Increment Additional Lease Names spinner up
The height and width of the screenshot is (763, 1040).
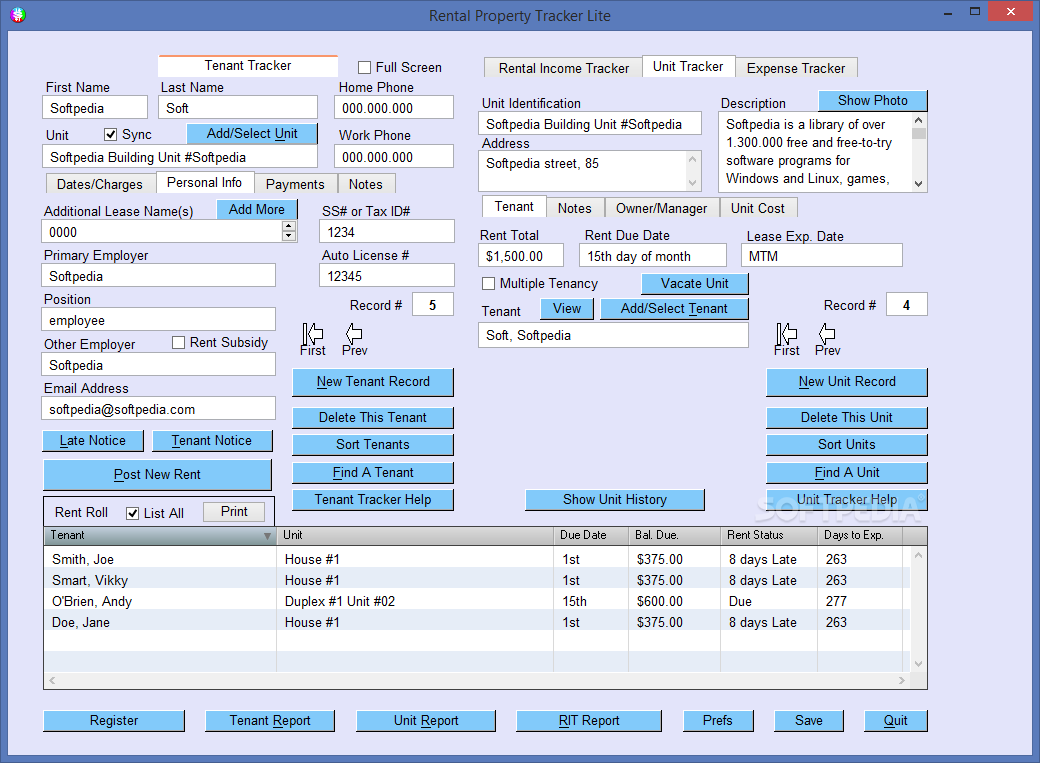pyautogui.click(x=289, y=226)
